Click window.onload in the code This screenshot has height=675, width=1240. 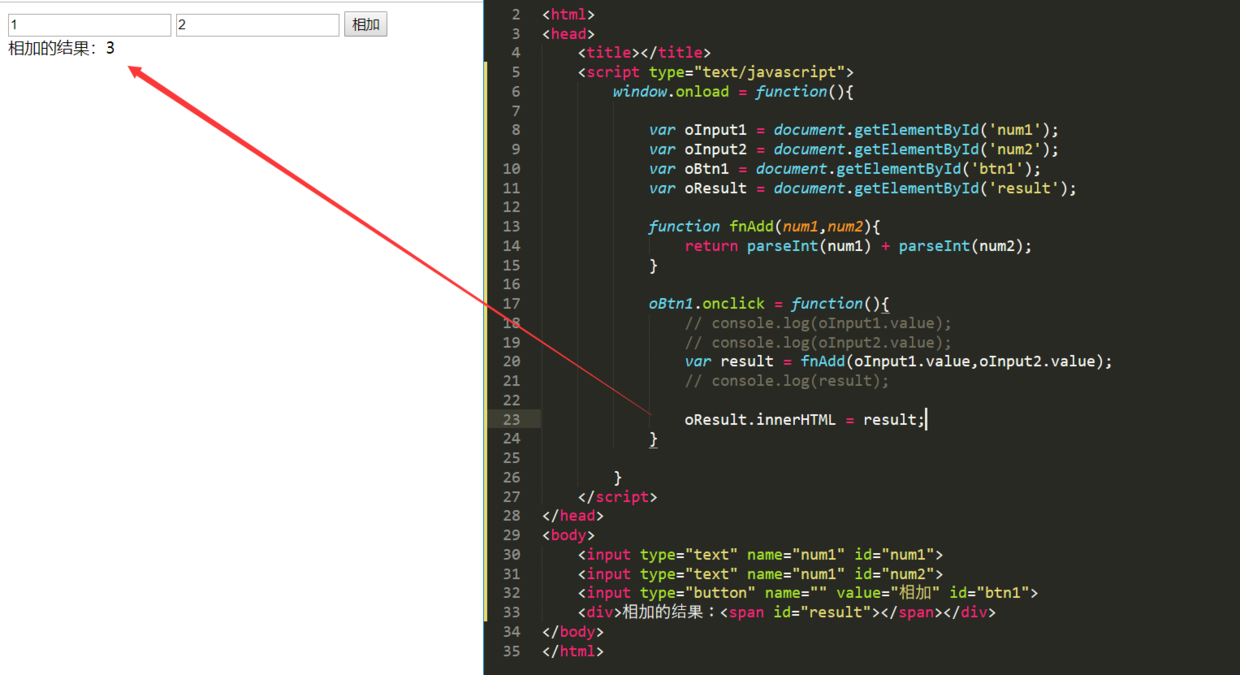(671, 91)
